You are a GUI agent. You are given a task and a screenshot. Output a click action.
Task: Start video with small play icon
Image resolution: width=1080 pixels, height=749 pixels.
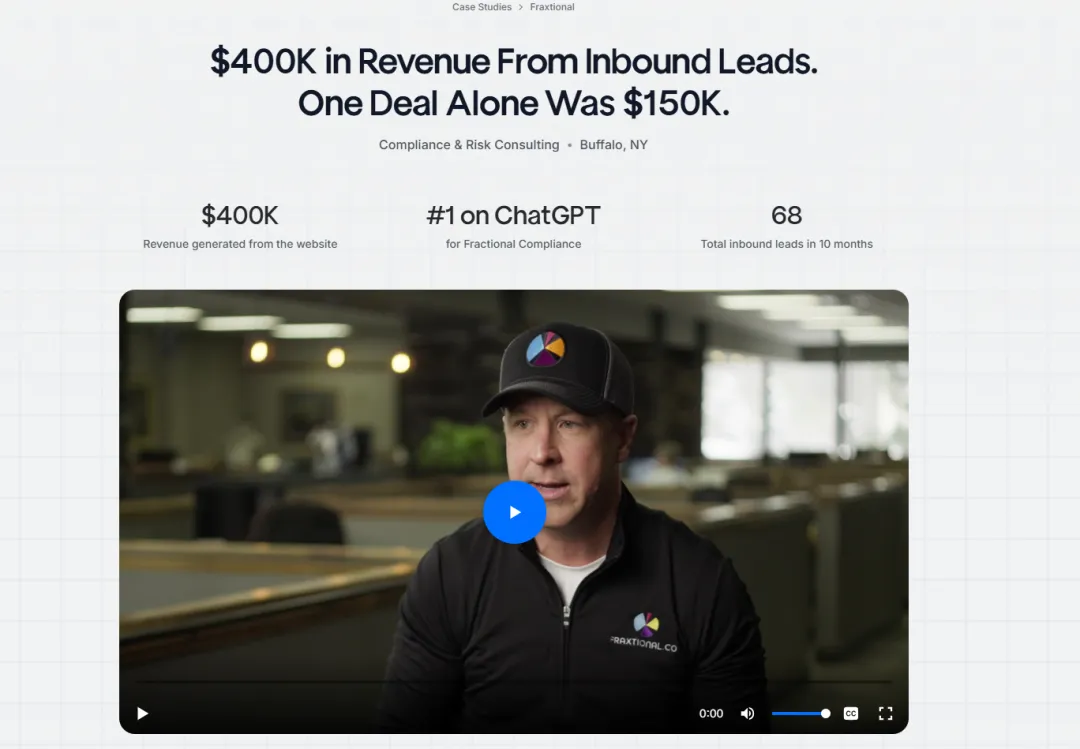click(x=143, y=713)
